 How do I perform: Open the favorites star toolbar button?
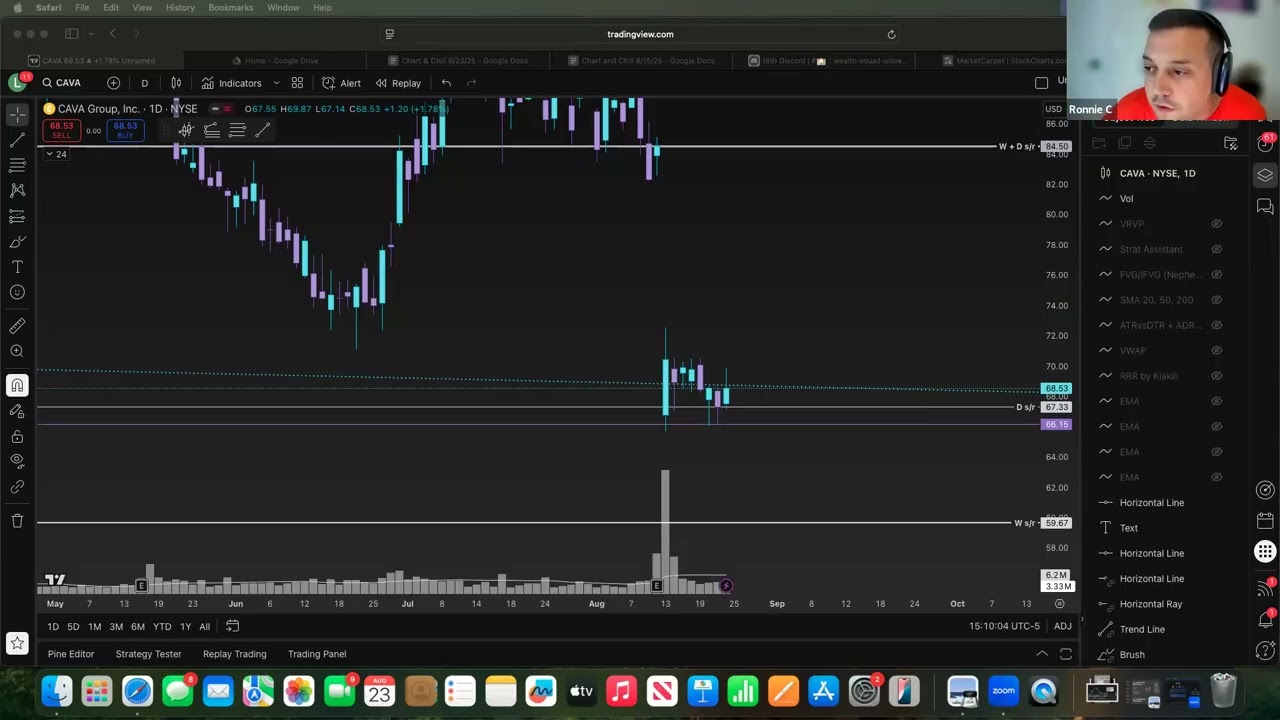pyautogui.click(x=17, y=643)
